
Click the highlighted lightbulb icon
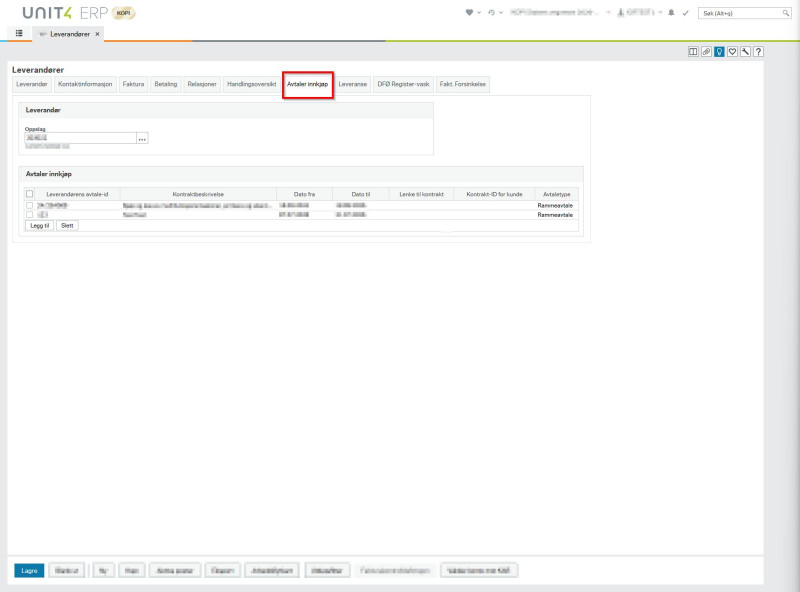719,52
